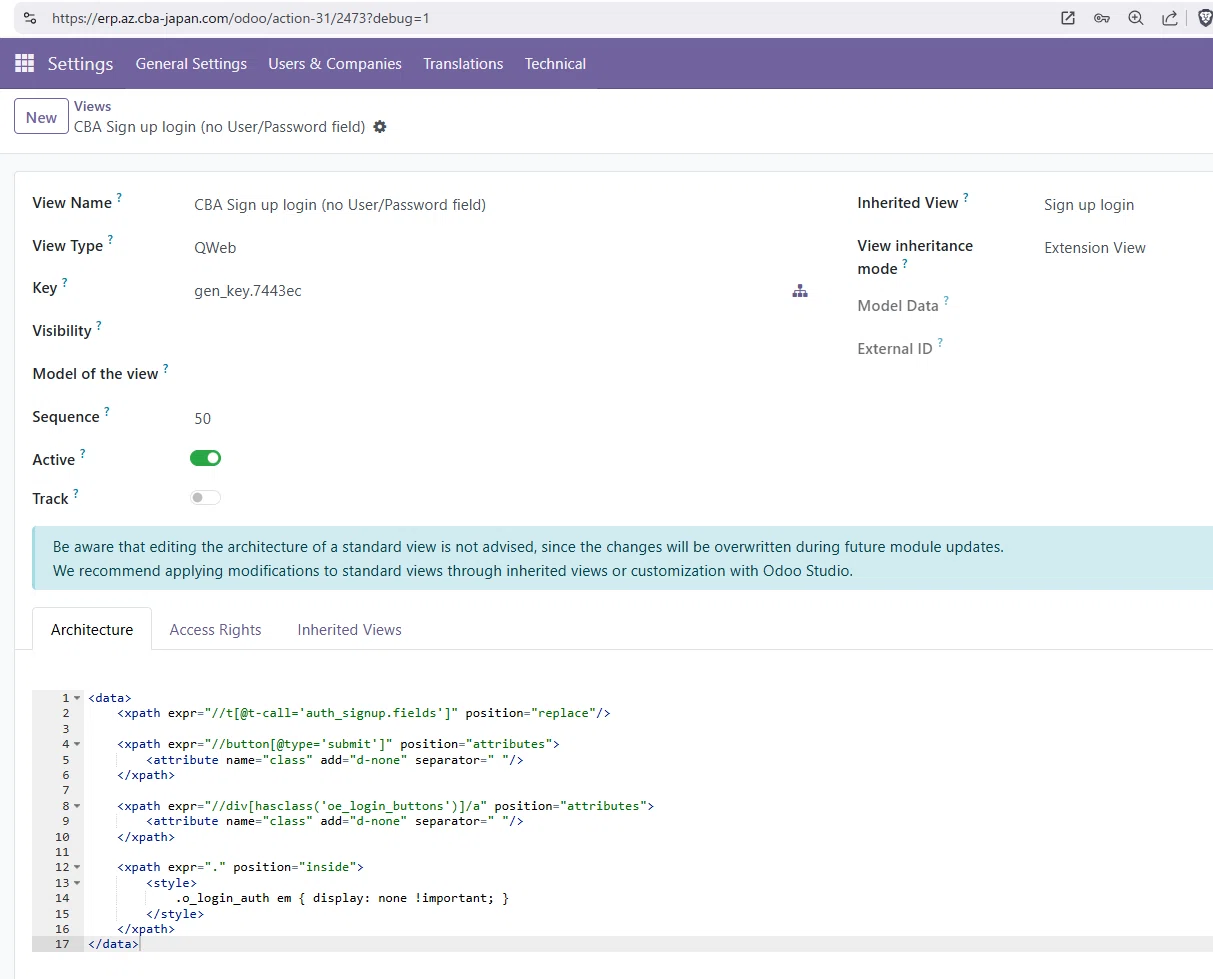1213x979 pixels.
Task: Open the Extension View inheritance mode selector
Action: [x=1095, y=248]
